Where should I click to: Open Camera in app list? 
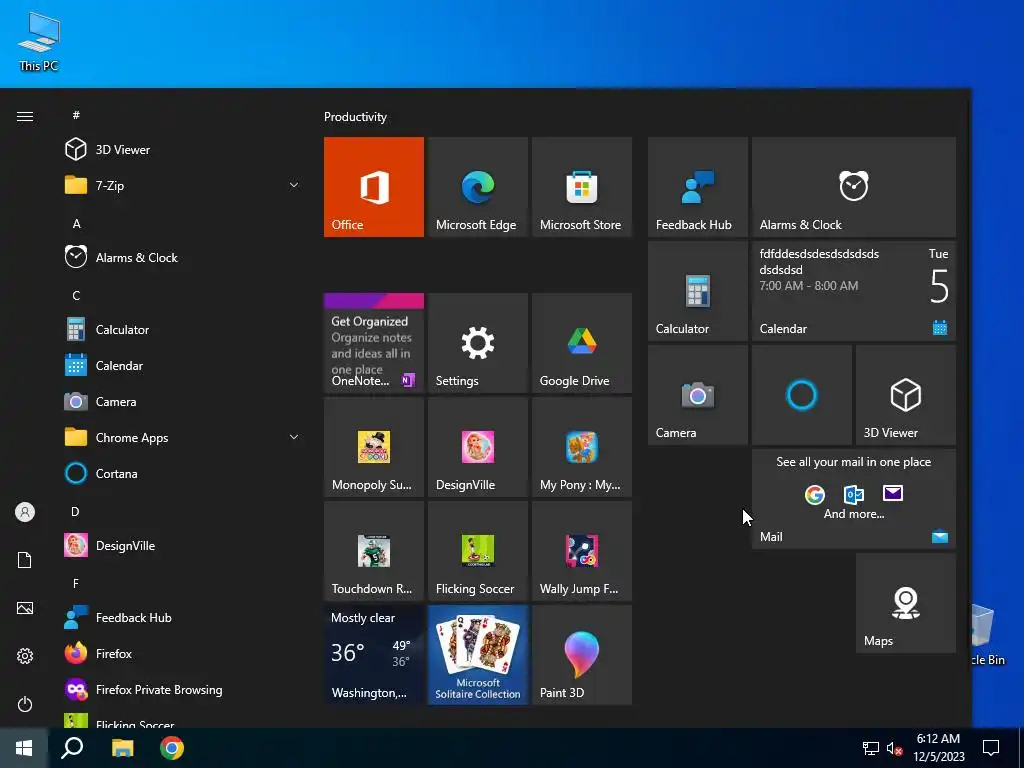click(x=183, y=402)
